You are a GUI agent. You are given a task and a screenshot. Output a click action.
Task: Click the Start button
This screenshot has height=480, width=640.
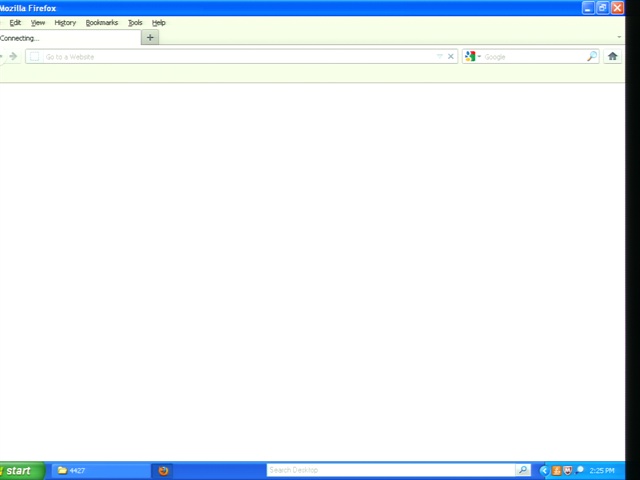click(21, 471)
